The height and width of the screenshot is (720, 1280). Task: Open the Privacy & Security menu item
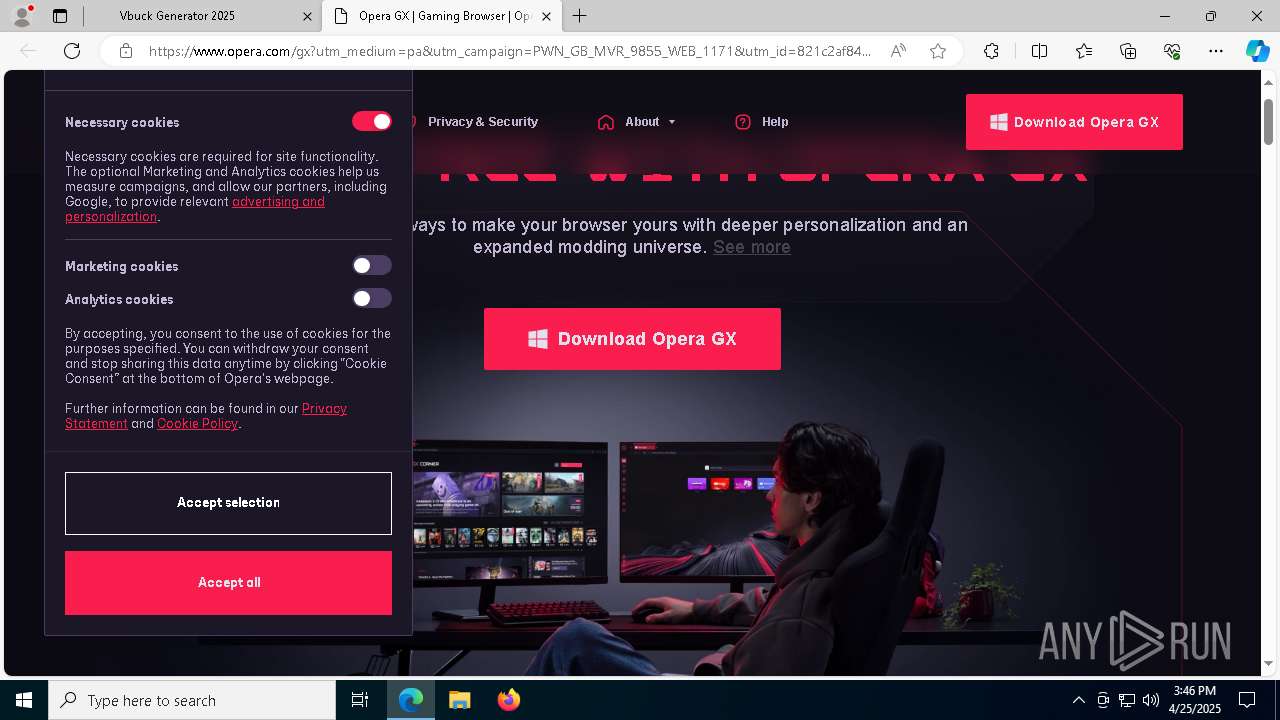pyautogui.click(x=483, y=122)
